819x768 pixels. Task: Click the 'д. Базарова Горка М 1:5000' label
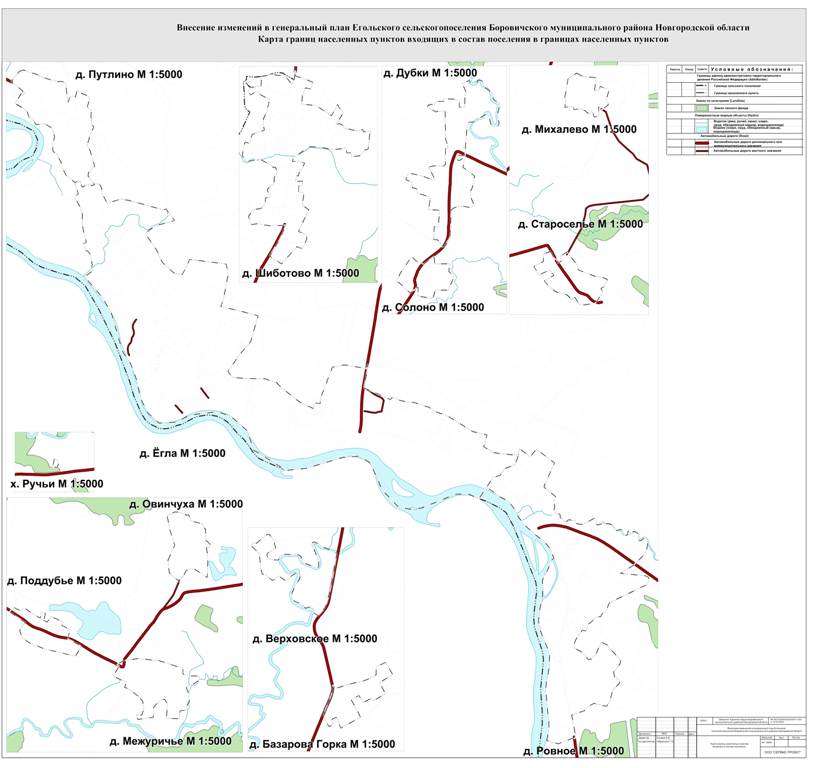[322, 744]
